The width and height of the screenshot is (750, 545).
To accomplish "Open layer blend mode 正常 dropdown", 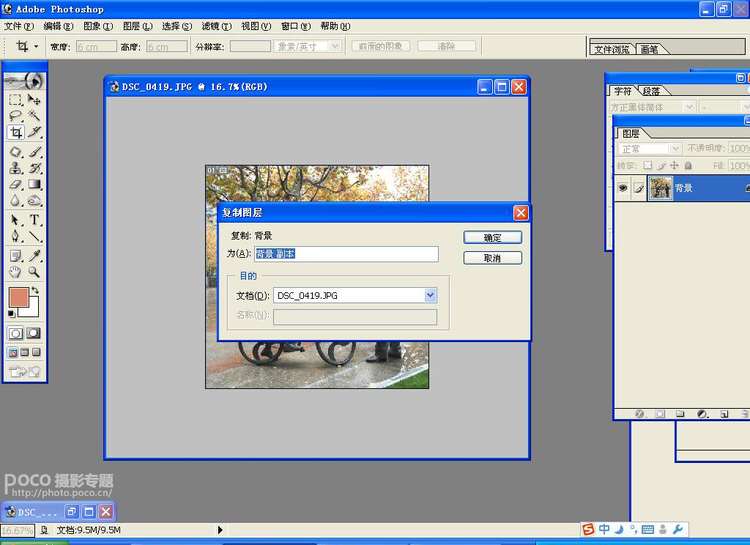I will (x=675, y=149).
